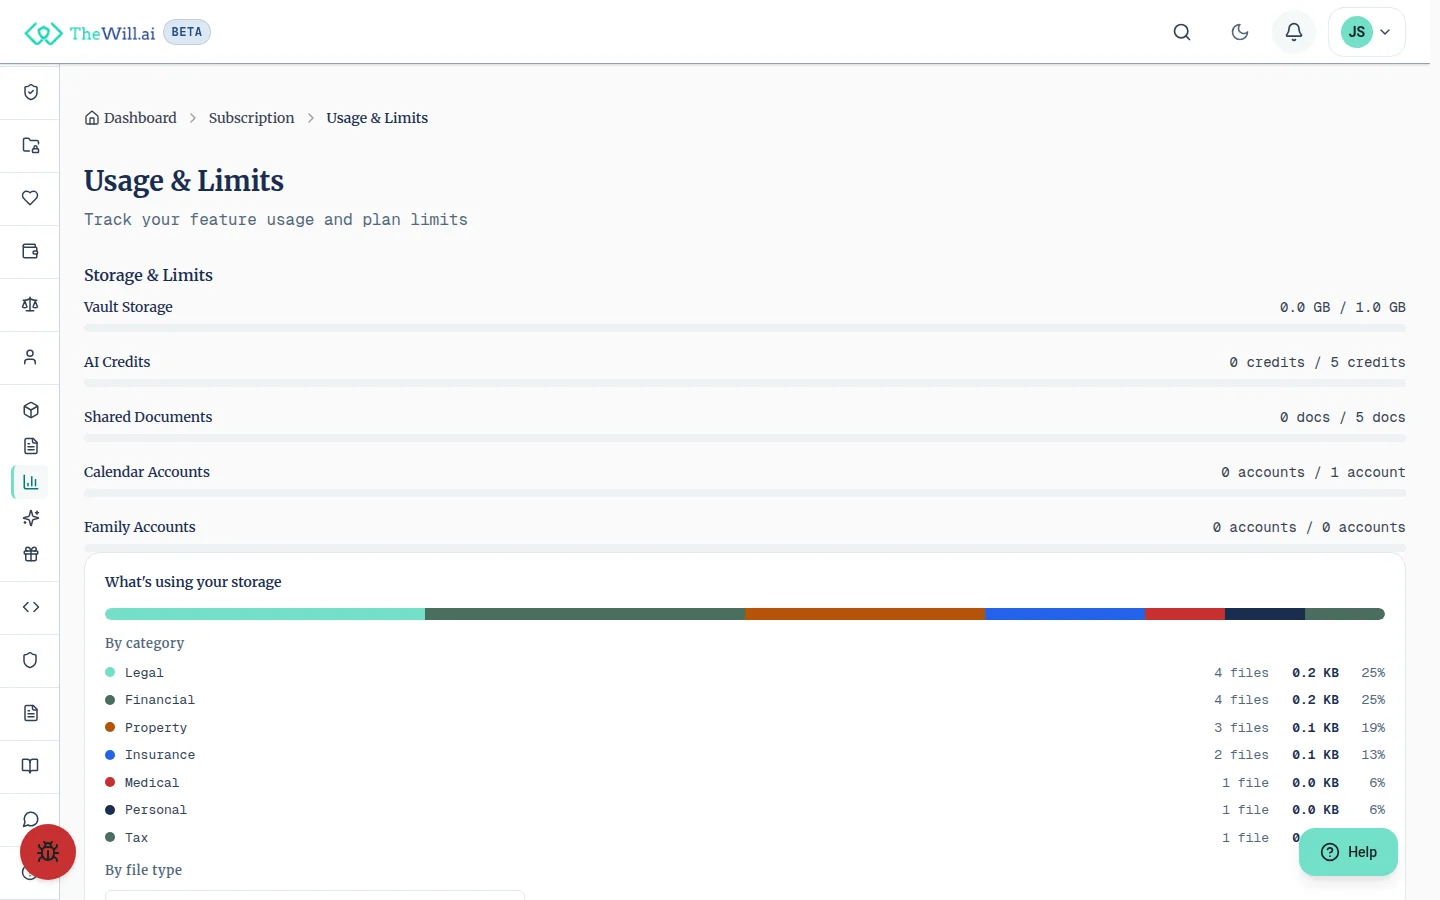Click the Vault Storage progress bar

(x=745, y=328)
